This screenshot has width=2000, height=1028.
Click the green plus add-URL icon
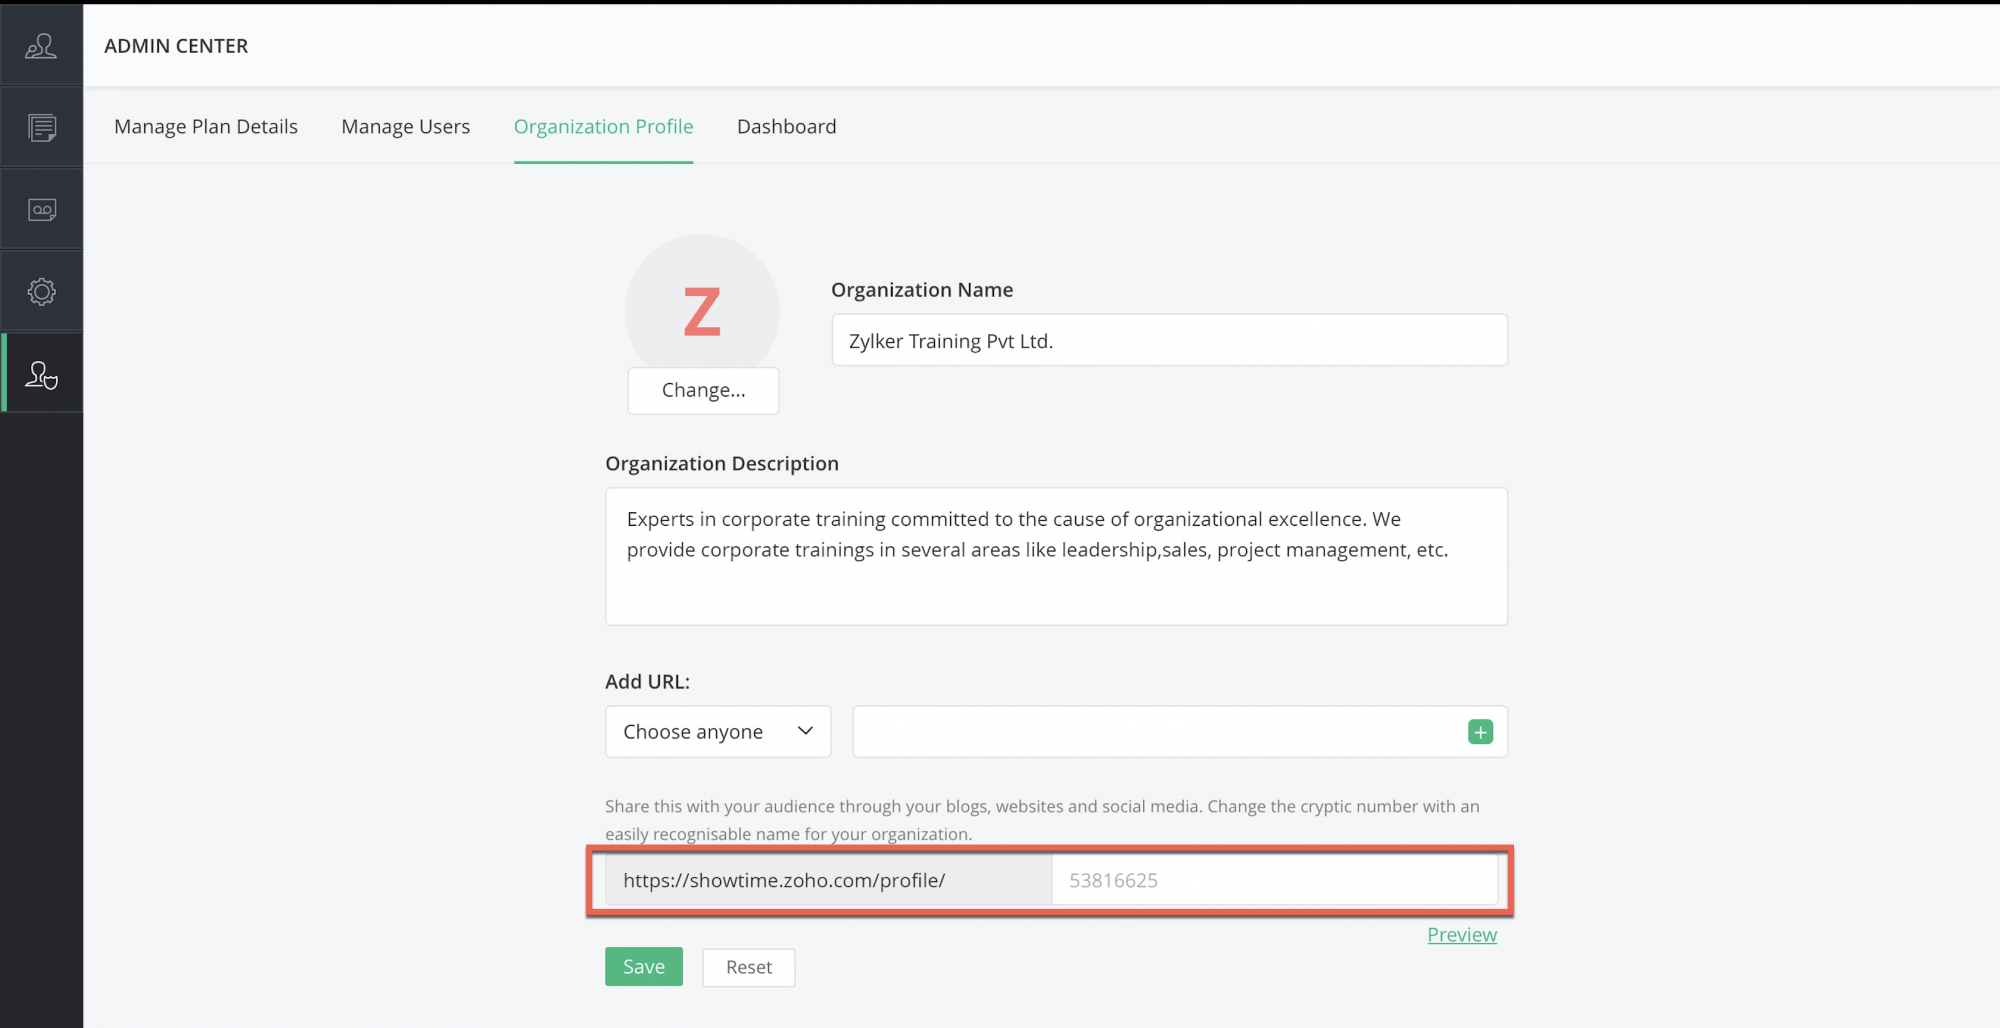[x=1480, y=732]
